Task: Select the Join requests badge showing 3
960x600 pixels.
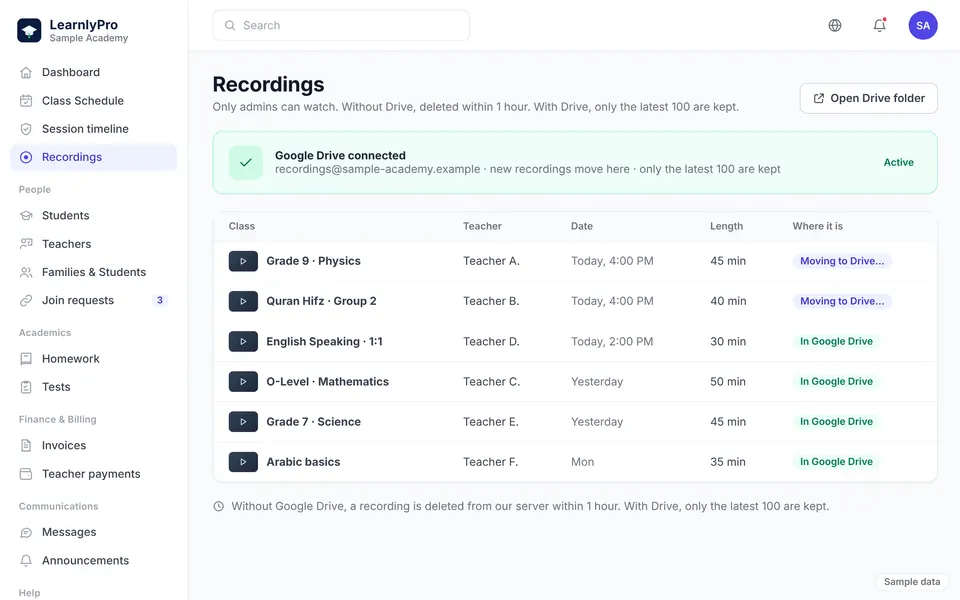Action: [x=160, y=300]
